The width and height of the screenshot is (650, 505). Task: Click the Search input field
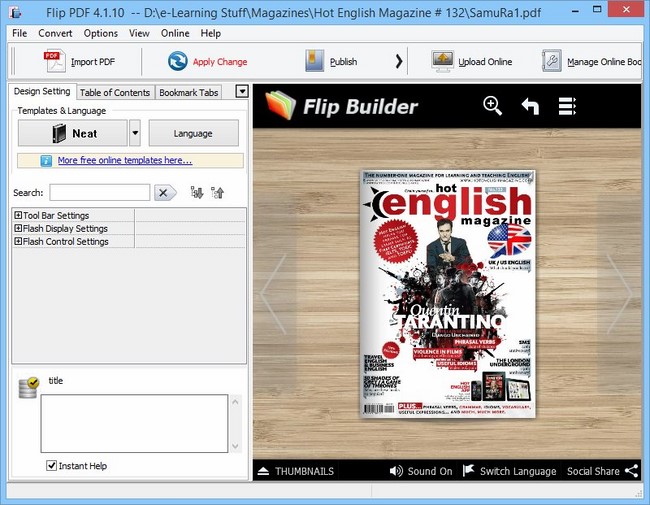coord(99,192)
